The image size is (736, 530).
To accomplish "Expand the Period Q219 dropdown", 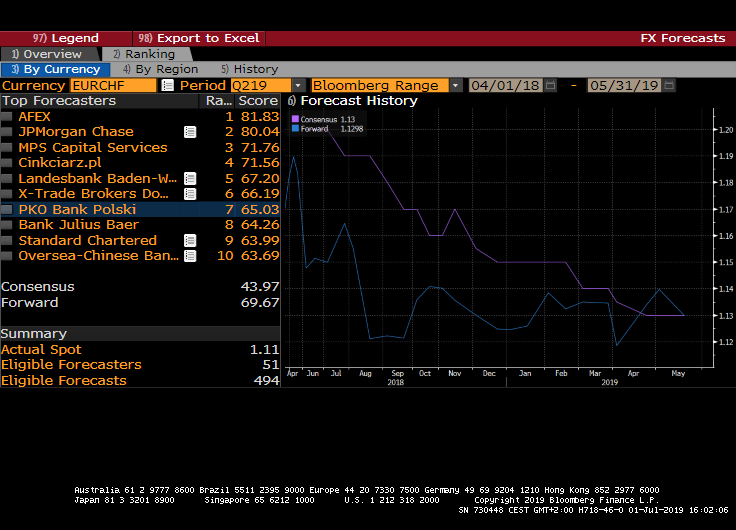I will [x=298, y=86].
